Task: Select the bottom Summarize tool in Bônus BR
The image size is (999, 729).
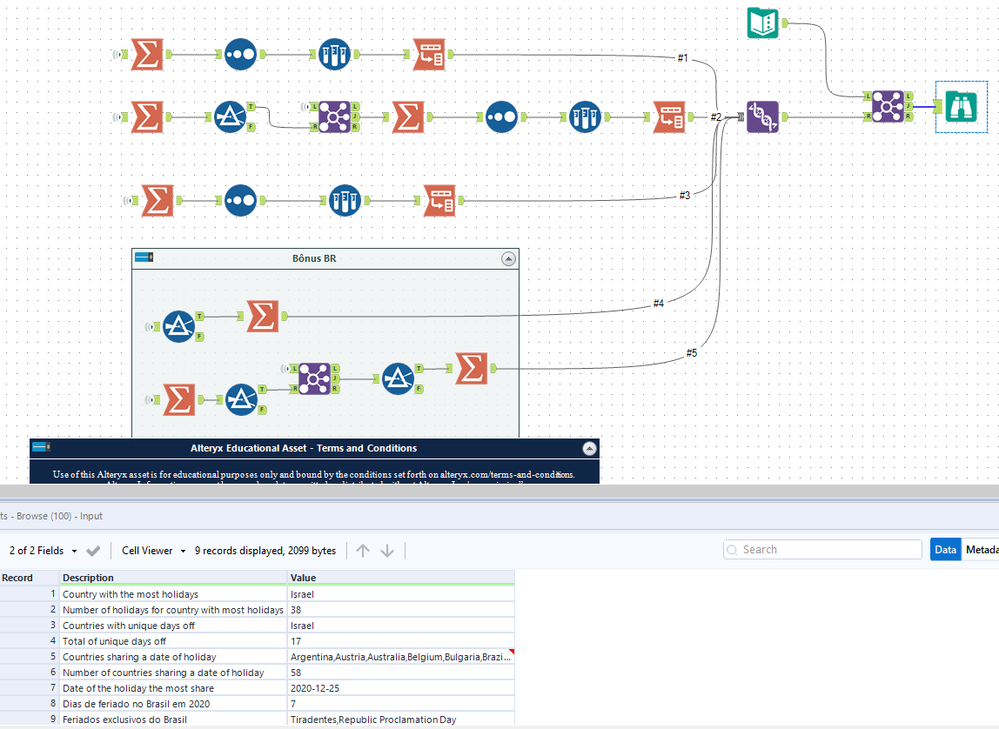Action: [x=178, y=400]
